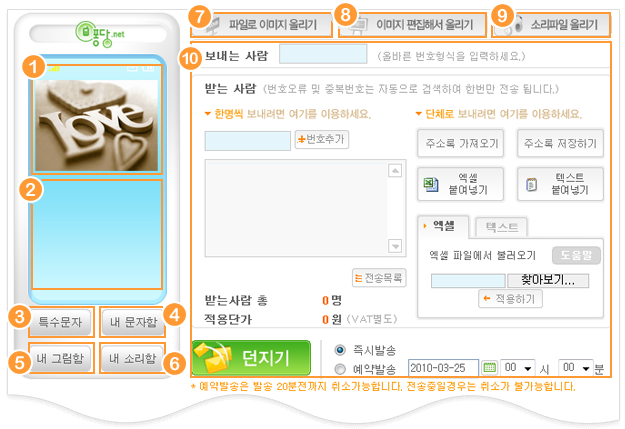The width and height of the screenshot is (625, 429).
Task: Collapse the 한명씩 보내려면 section arrow
Action: (x=207, y=114)
